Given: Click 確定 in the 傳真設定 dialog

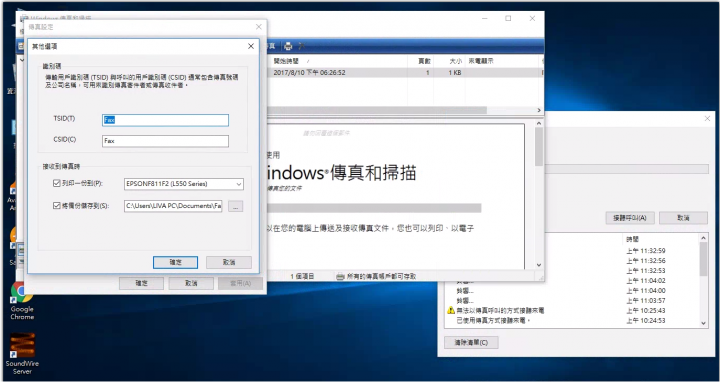Looking at the screenshot, I should tap(141, 283).
